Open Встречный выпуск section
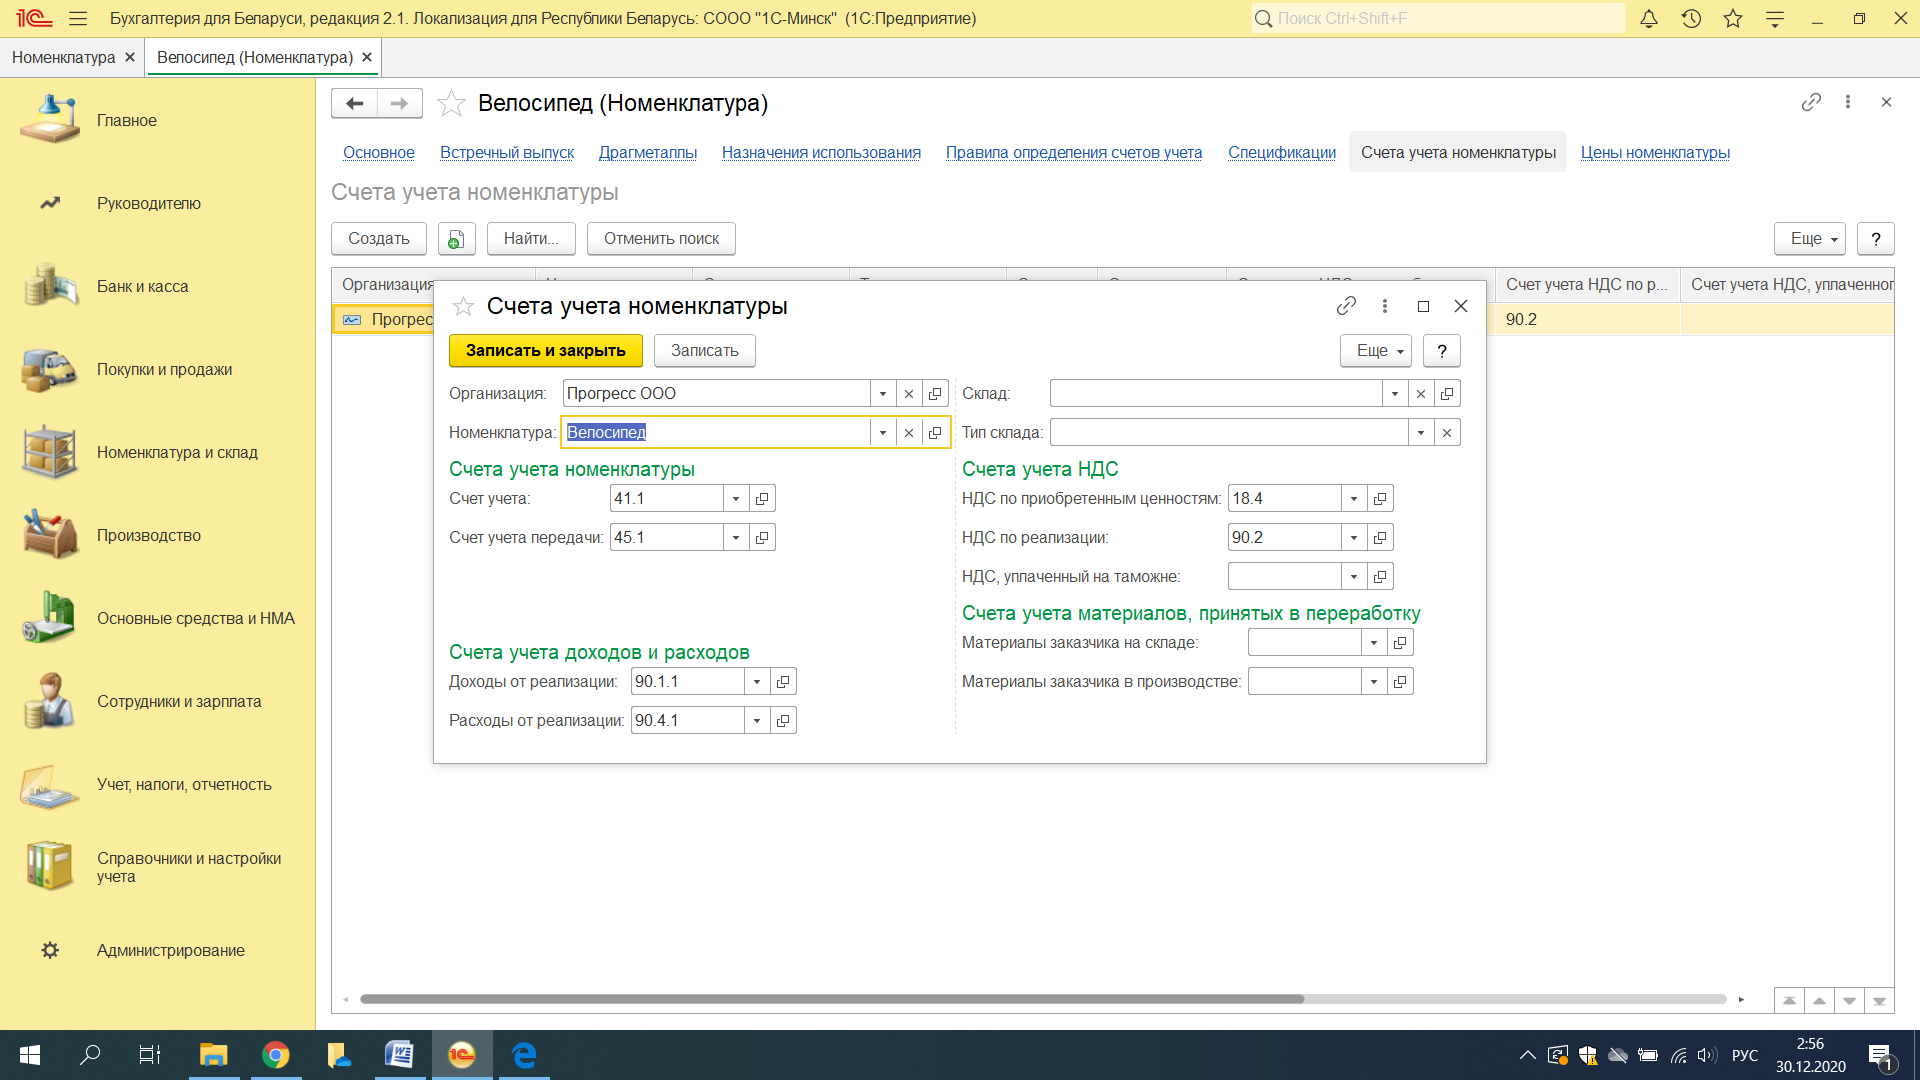 [507, 152]
